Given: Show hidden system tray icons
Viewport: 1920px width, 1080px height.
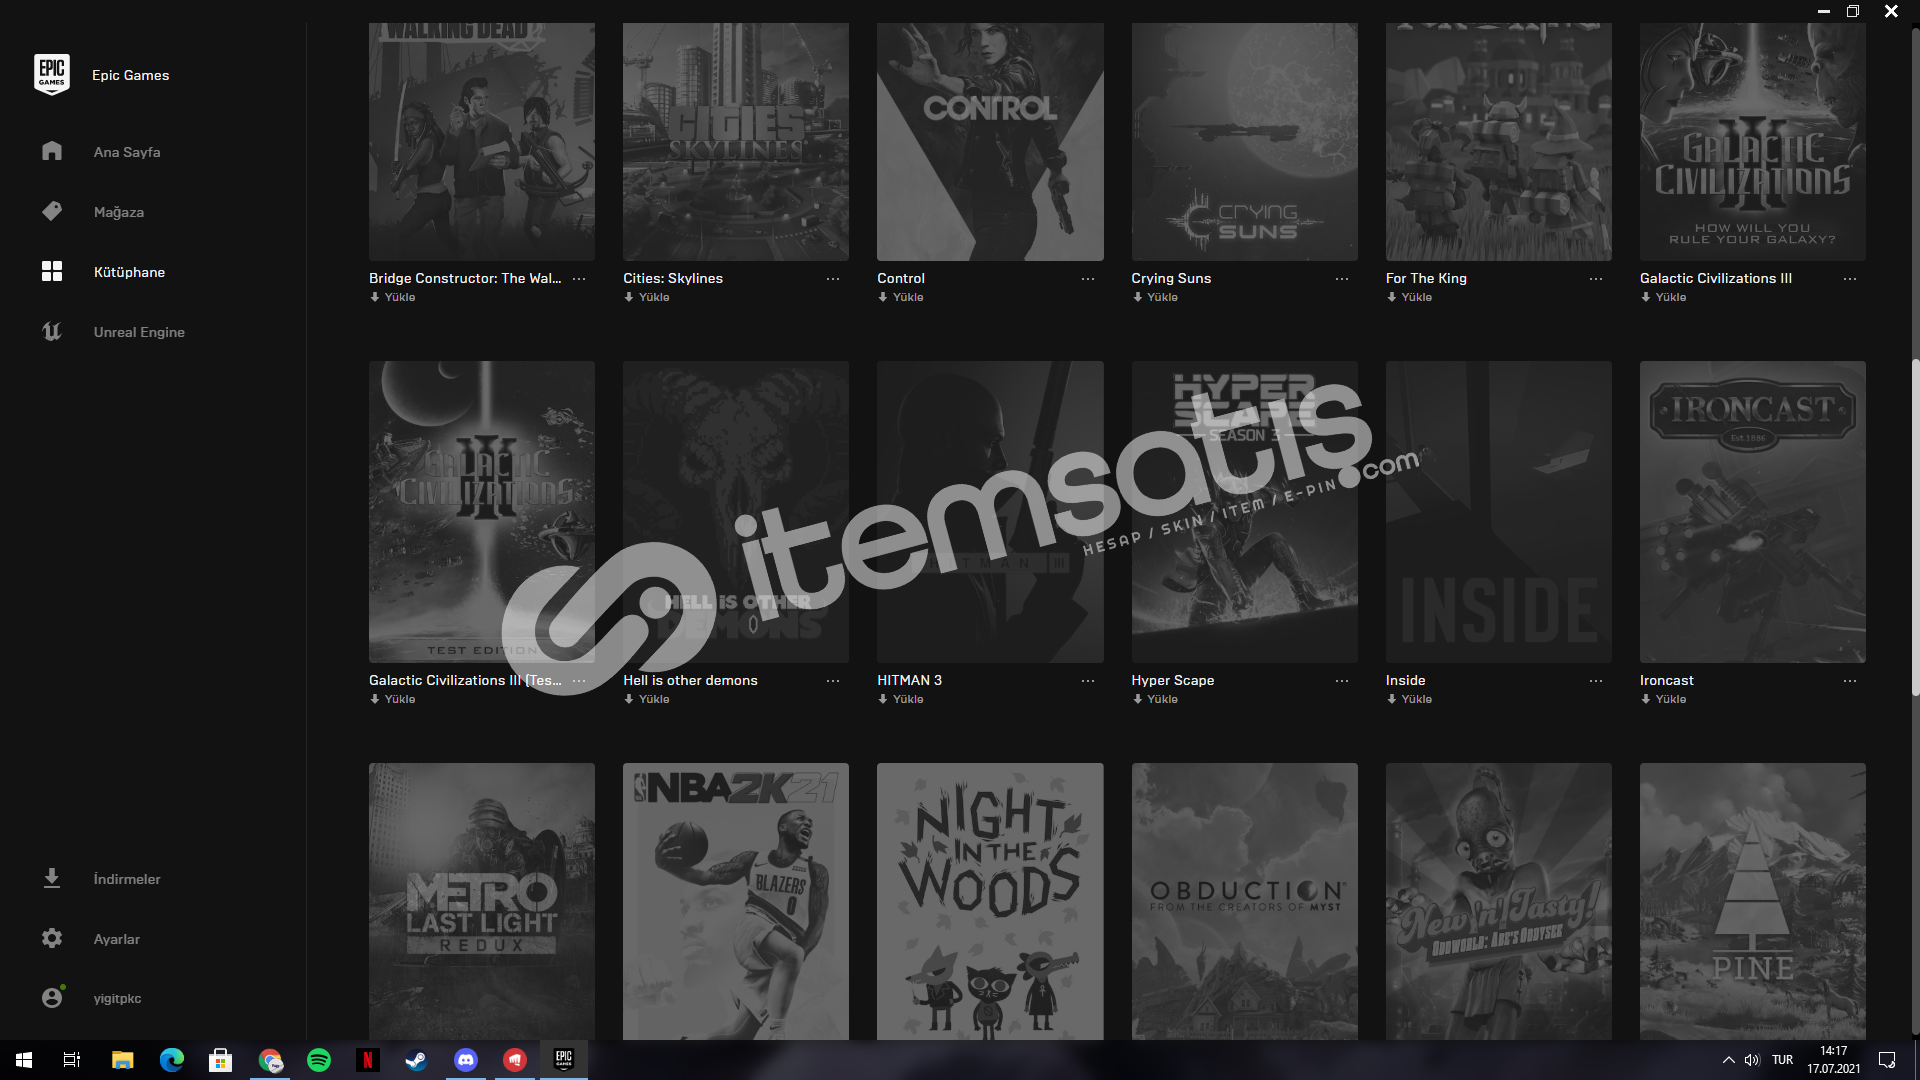Looking at the screenshot, I should point(1728,1060).
